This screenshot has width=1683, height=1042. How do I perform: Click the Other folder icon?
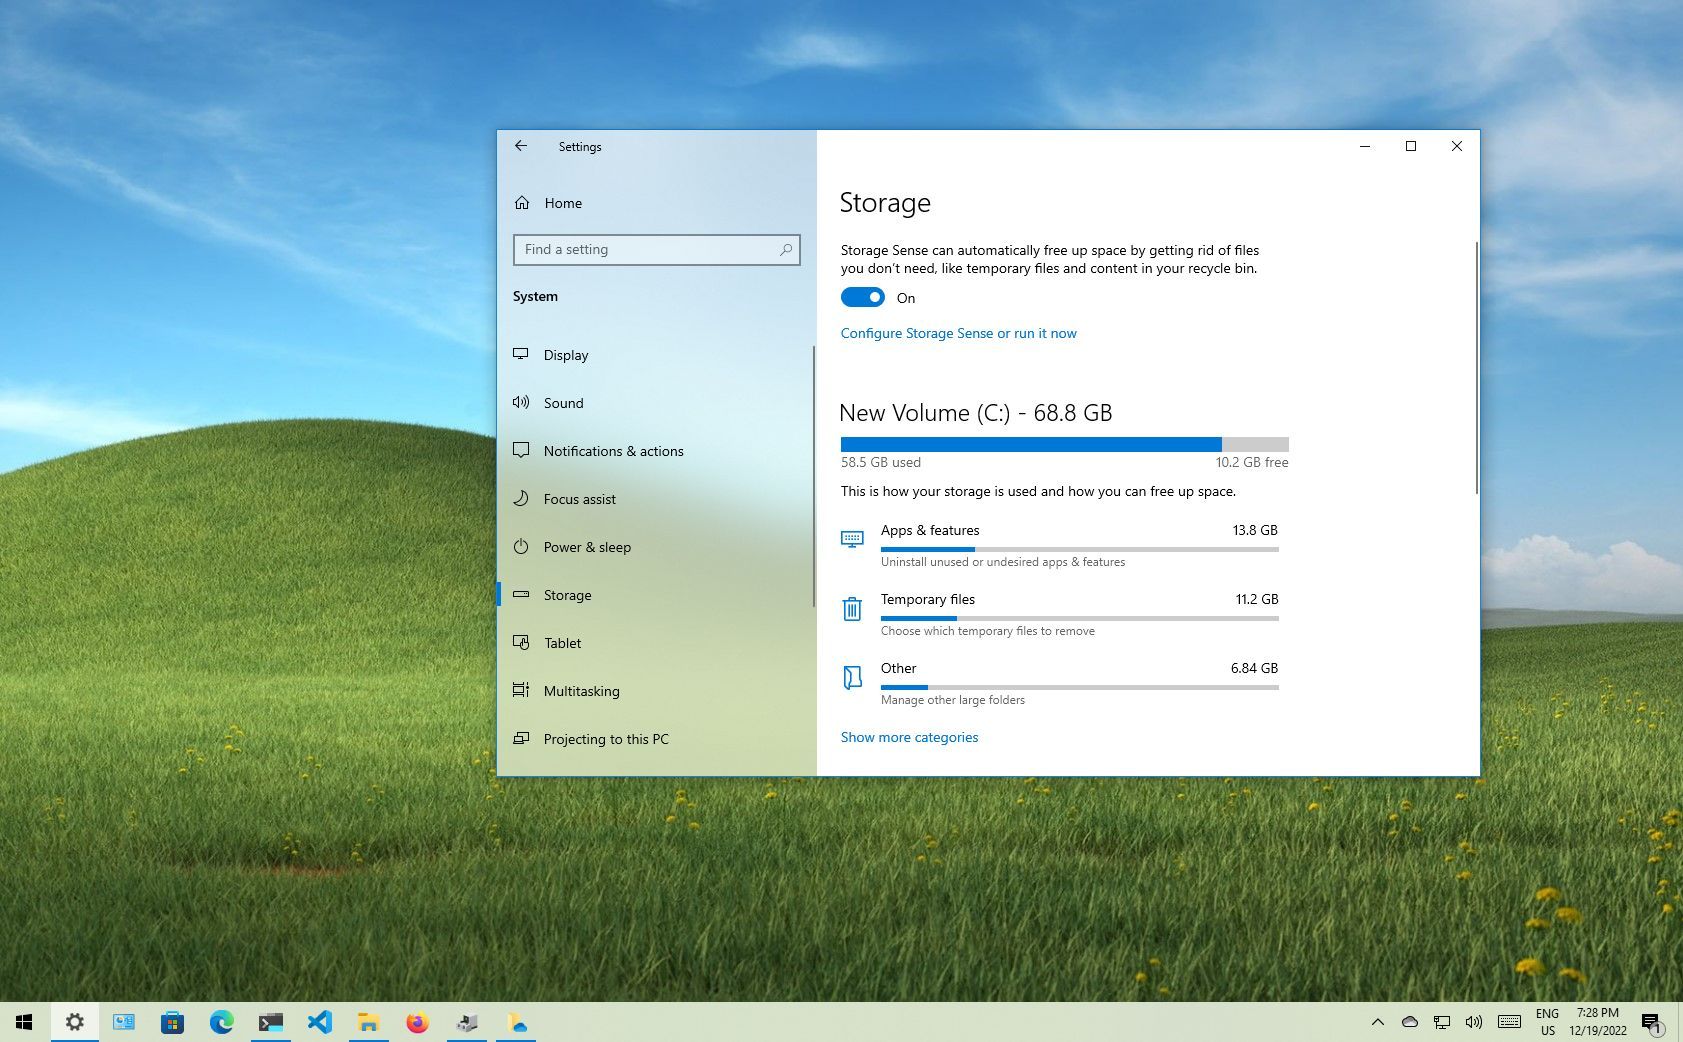(852, 677)
